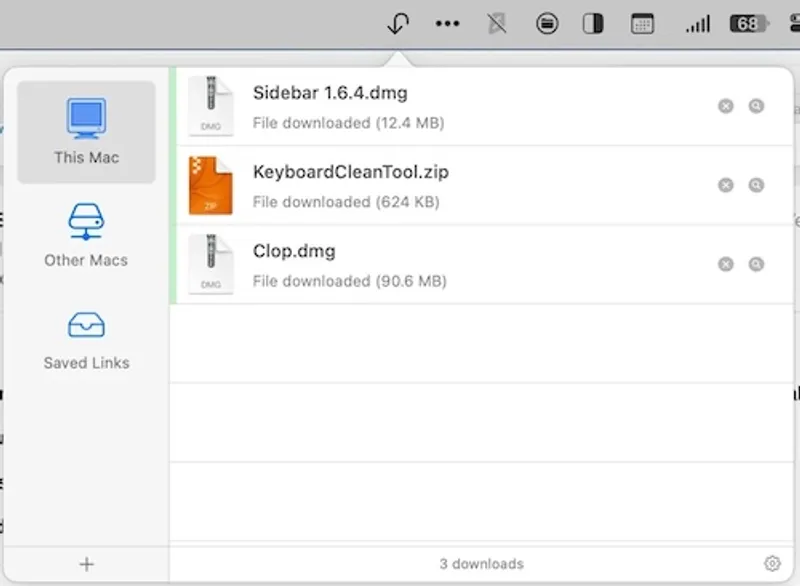The height and width of the screenshot is (586, 800).
Task: Click the circled lines menu bar icon
Action: click(547, 23)
